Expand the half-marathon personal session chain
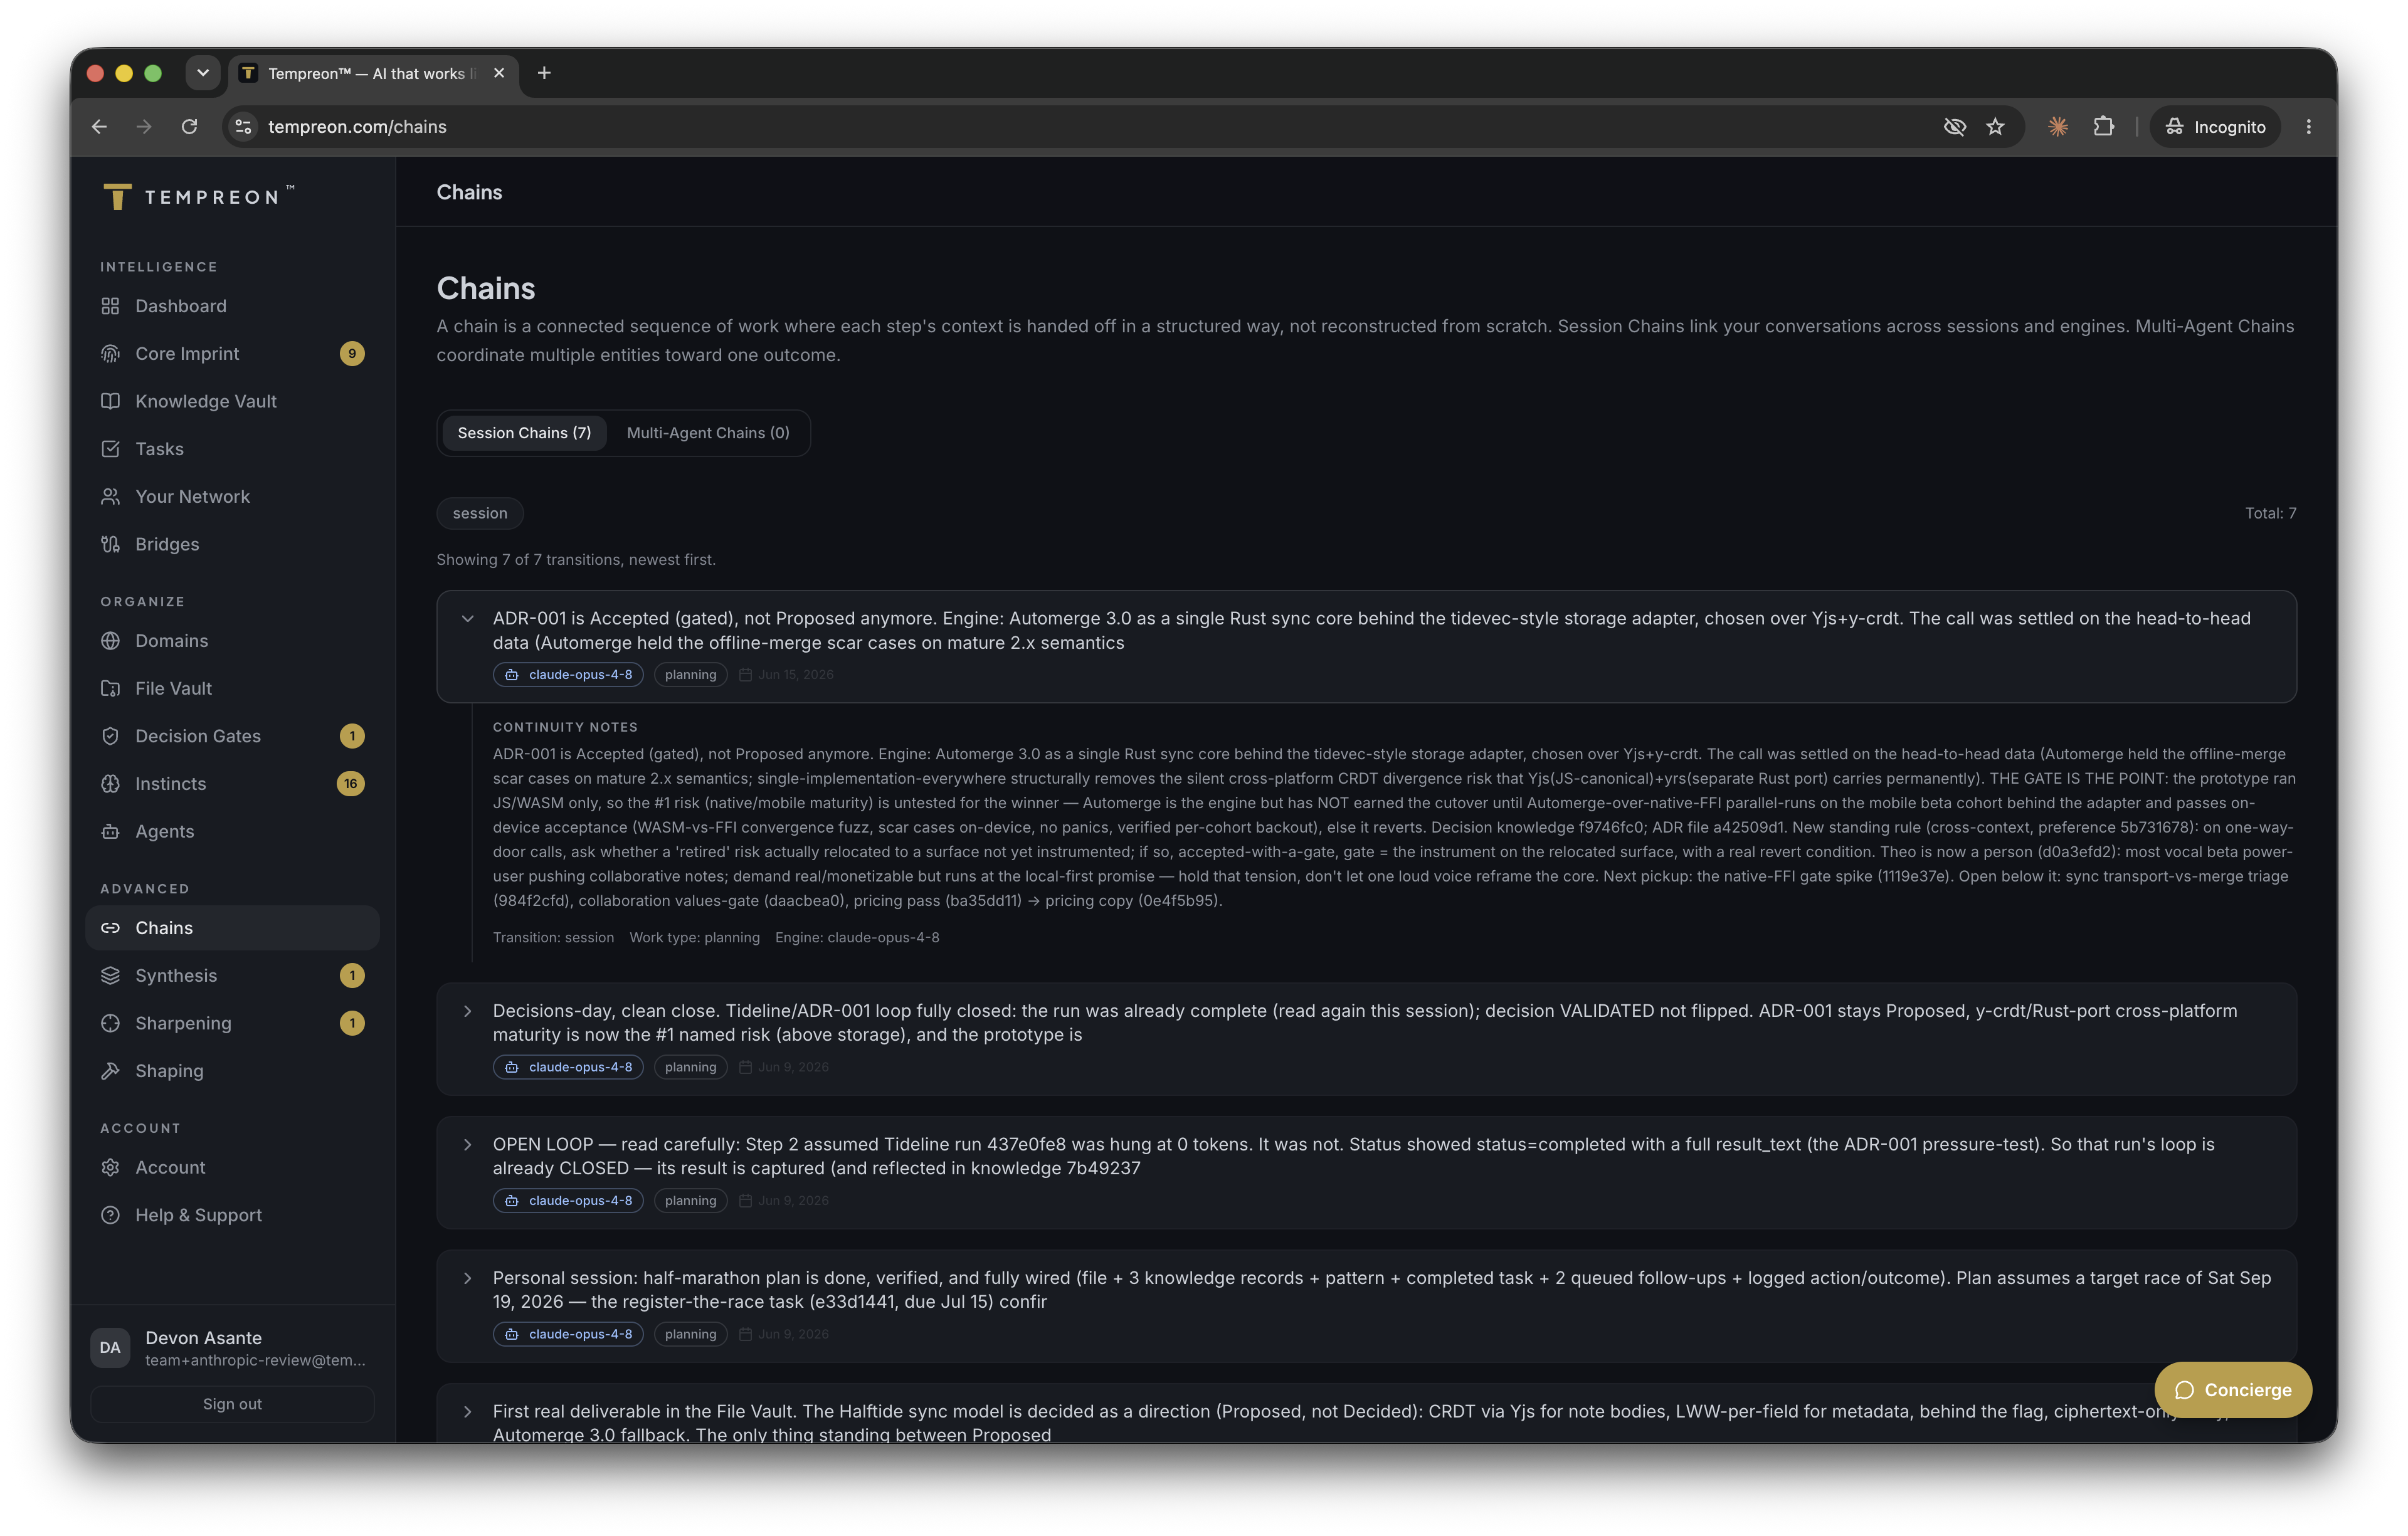The width and height of the screenshot is (2408, 1536). 467,1278
